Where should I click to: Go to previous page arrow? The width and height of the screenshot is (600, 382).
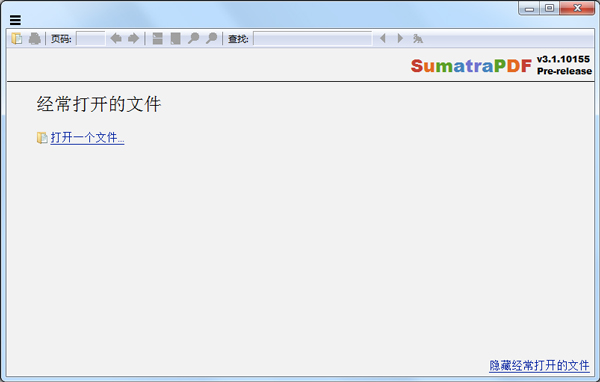tap(116, 38)
